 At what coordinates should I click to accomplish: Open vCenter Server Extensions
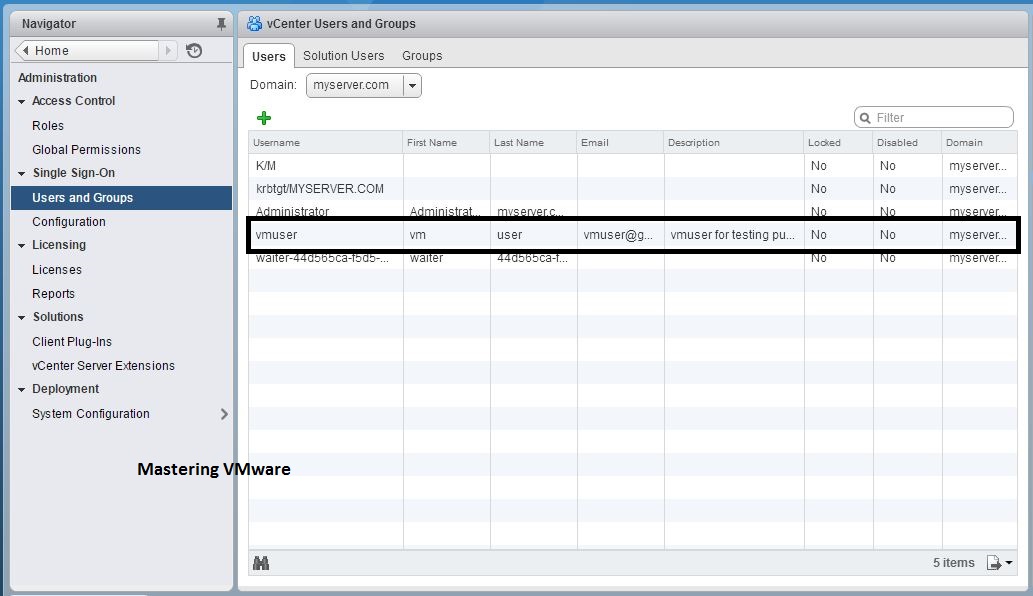[103, 366]
